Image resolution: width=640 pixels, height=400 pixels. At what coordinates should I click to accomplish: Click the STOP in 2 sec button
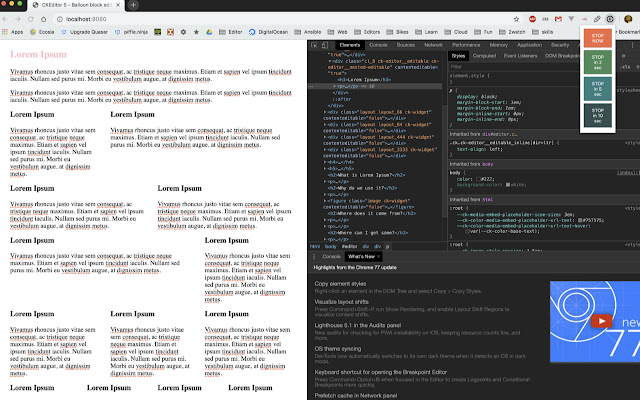[x=598, y=62]
